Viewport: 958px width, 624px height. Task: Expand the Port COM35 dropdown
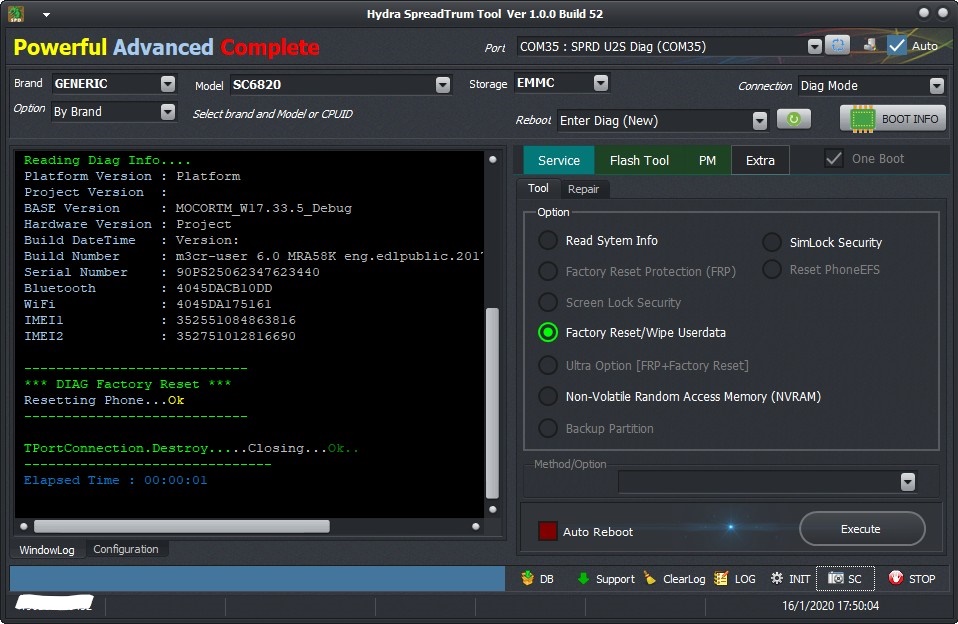(x=814, y=46)
